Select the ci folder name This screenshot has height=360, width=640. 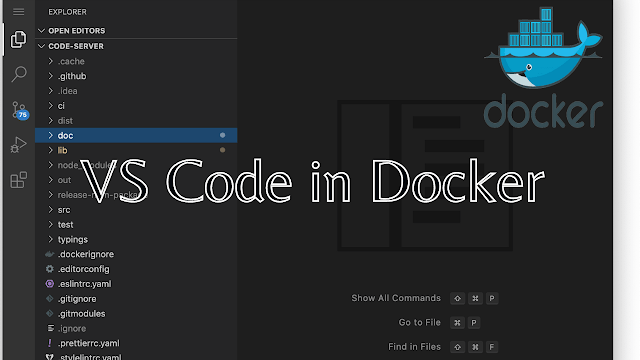coord(61,106)
